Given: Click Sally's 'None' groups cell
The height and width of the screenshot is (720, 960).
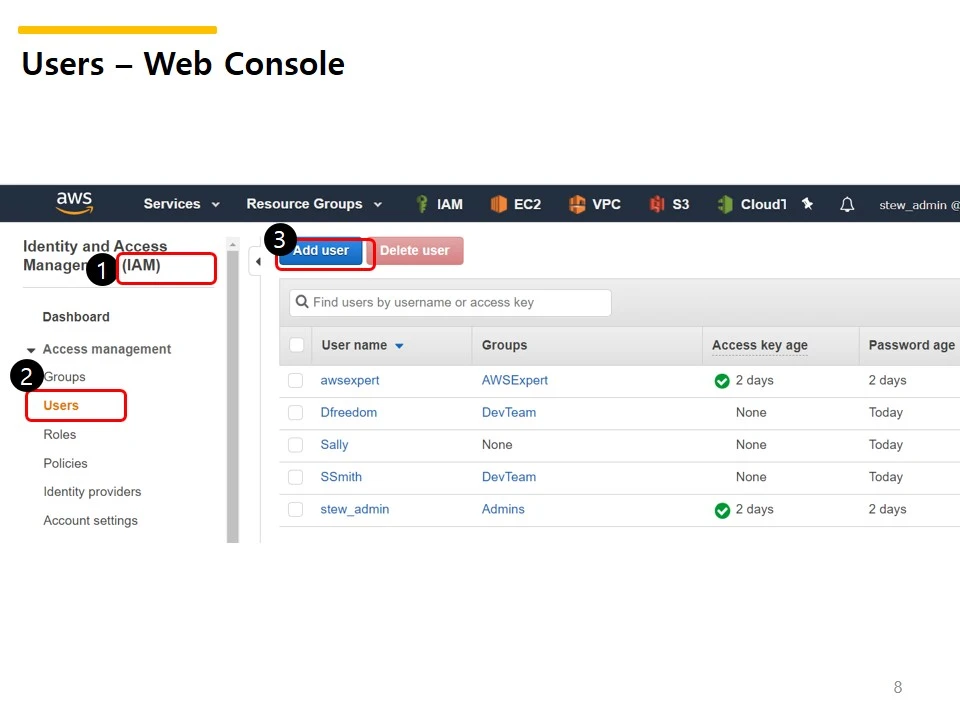Looking at the screenshot, I should click(x=497, y=444).
